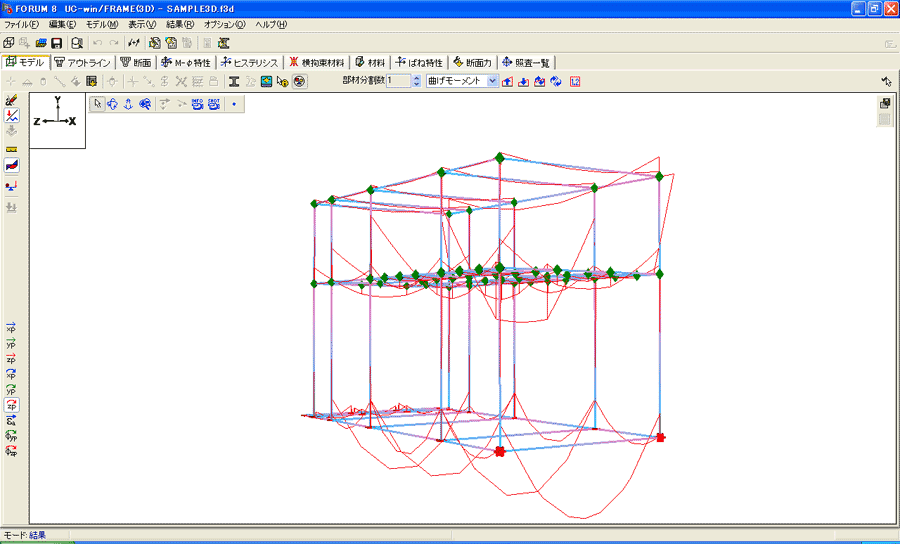Click the cursor arrow icon at toolbar far right

pos(886,81)
